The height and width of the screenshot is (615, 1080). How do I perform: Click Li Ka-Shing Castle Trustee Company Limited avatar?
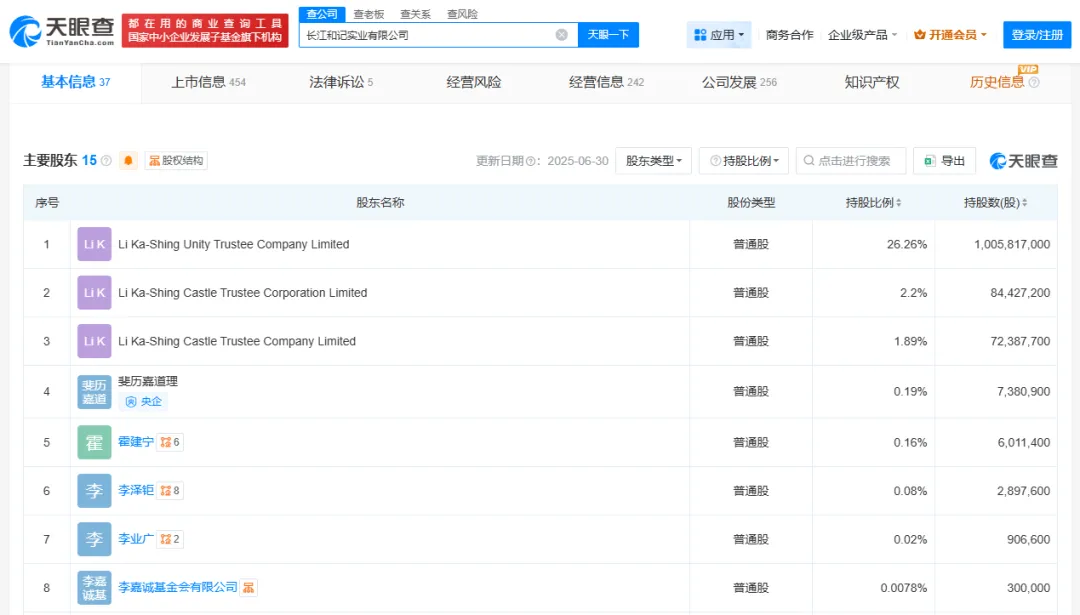[94, 341]
